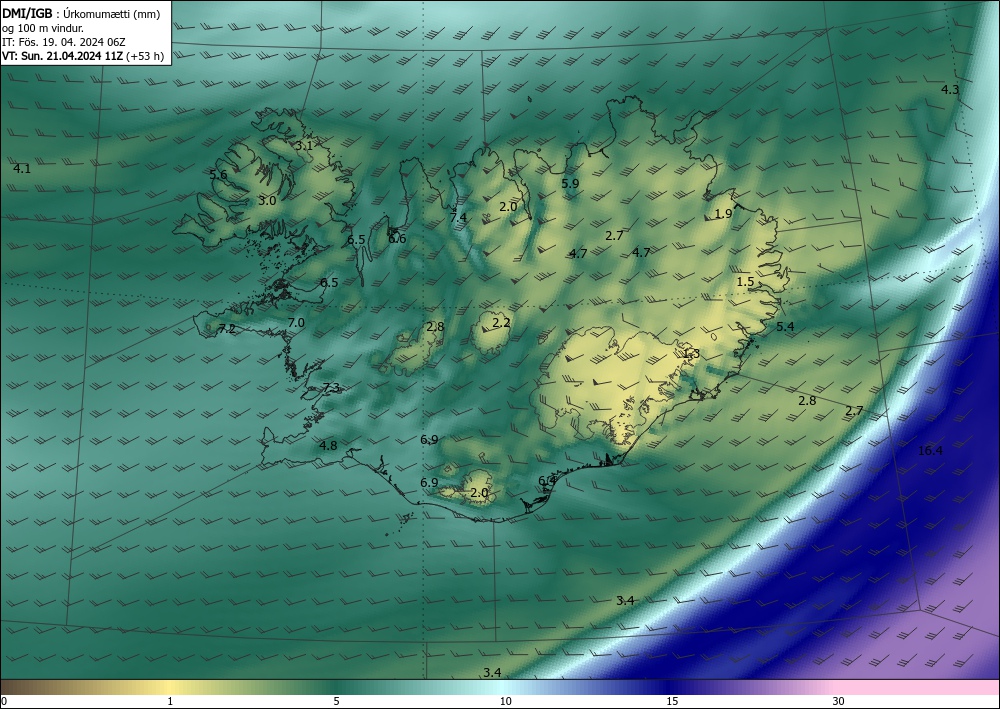1000x709 pixels.
Task: Click the 'og 100 m vindur.' line
Action: point(43,28)
